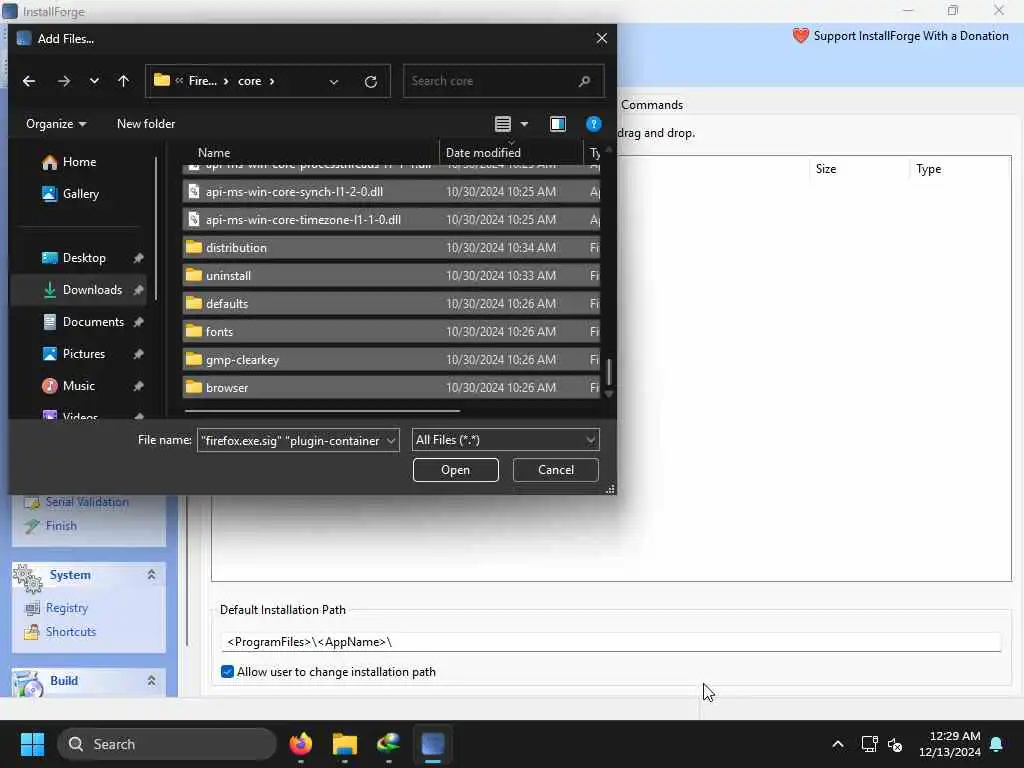Screen dimensions: 1024x768
Task: Show hidden system tray icons
Action: (x=838, y=744)
